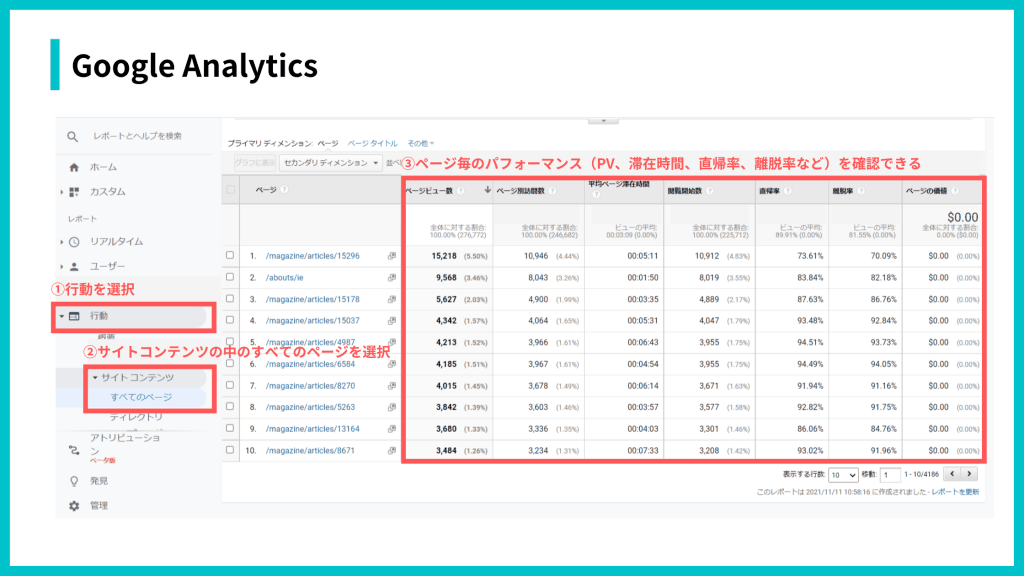Open /magazine/articles/15296 in new window icon
The width and height of the screenshot is (1024, 576).
coord(392,256)
